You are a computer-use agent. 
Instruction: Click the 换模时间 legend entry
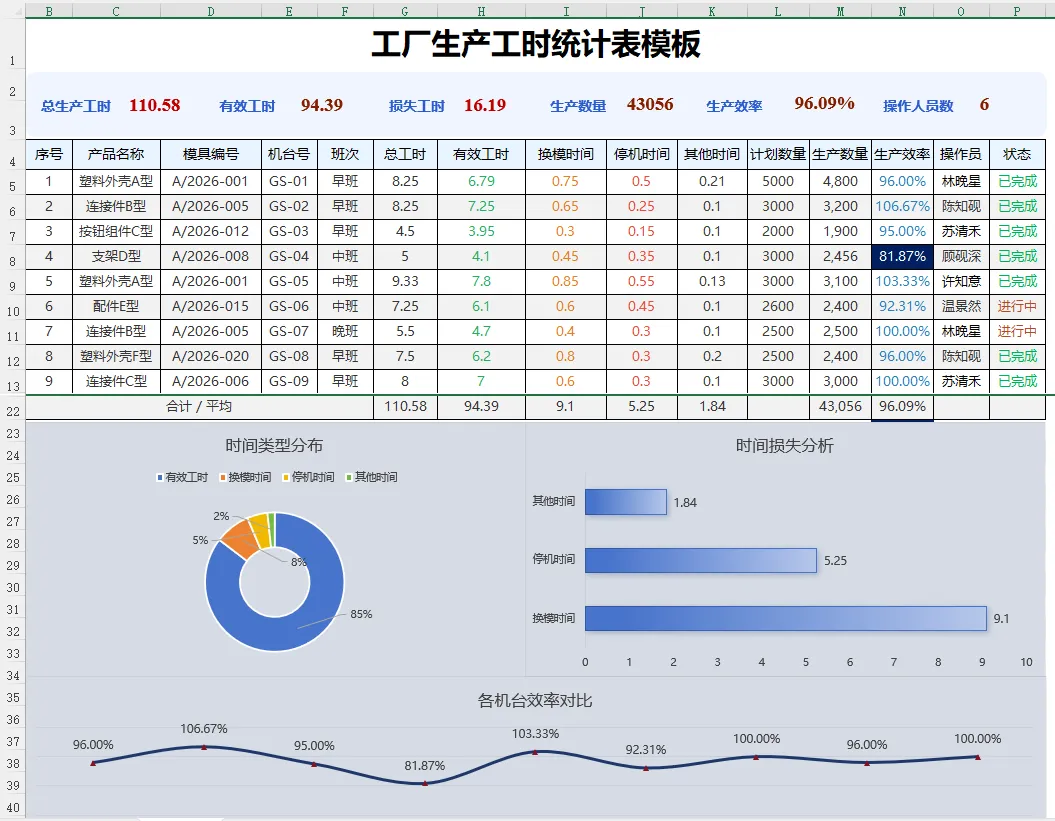[x=246, y=477]
